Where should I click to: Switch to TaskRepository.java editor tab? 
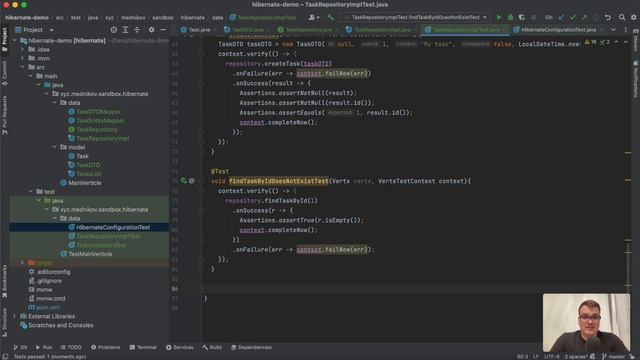[308, 30]
